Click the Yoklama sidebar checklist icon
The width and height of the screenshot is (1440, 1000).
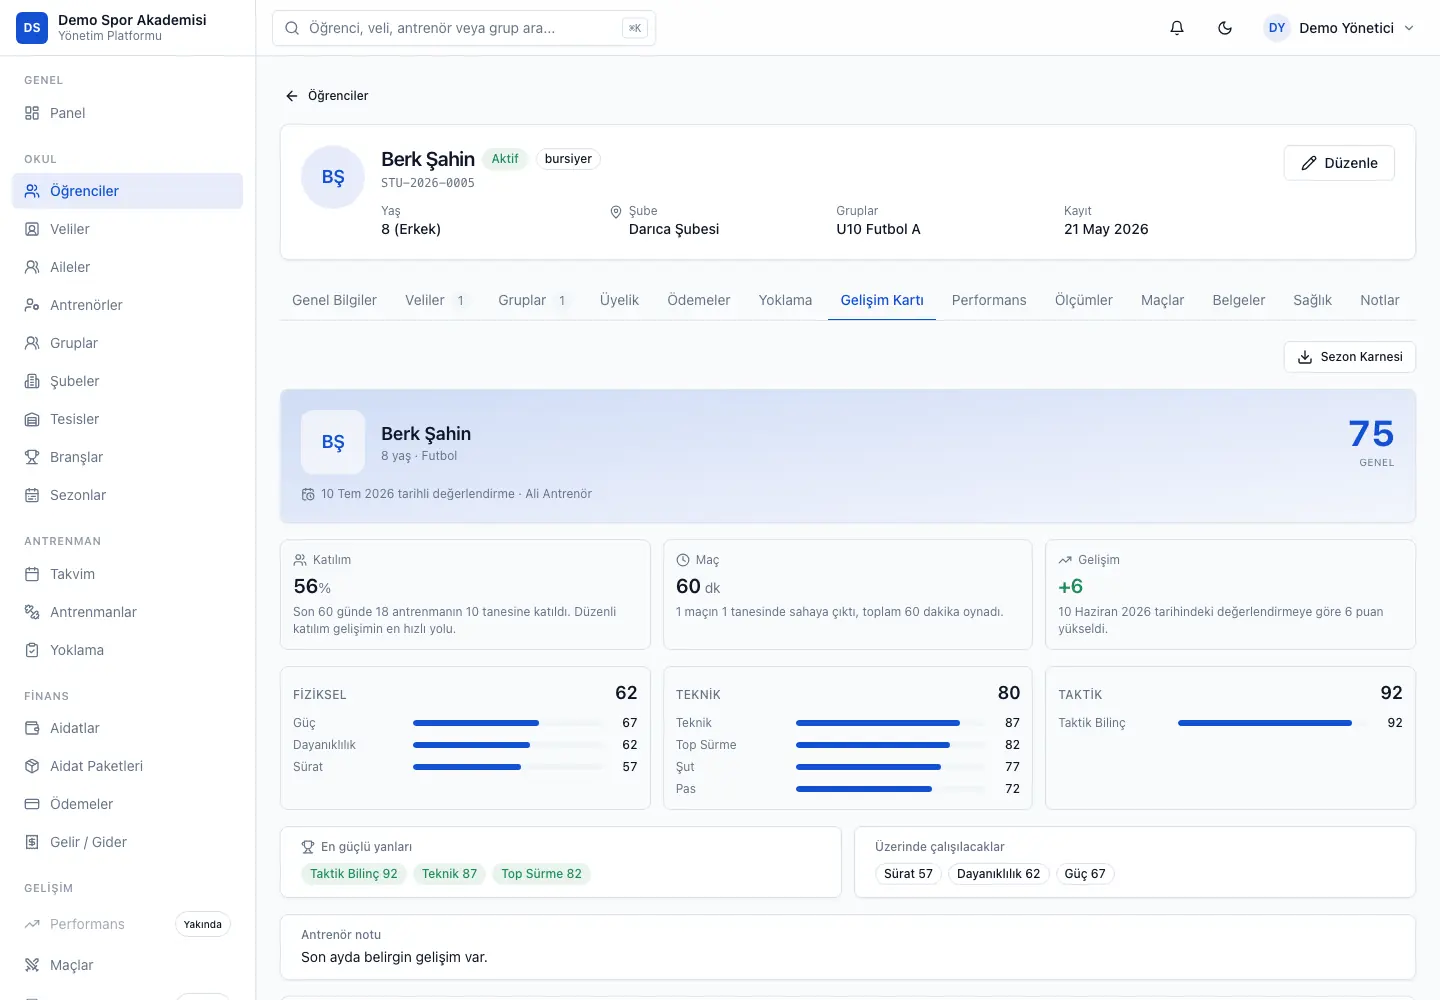point(32,650)
